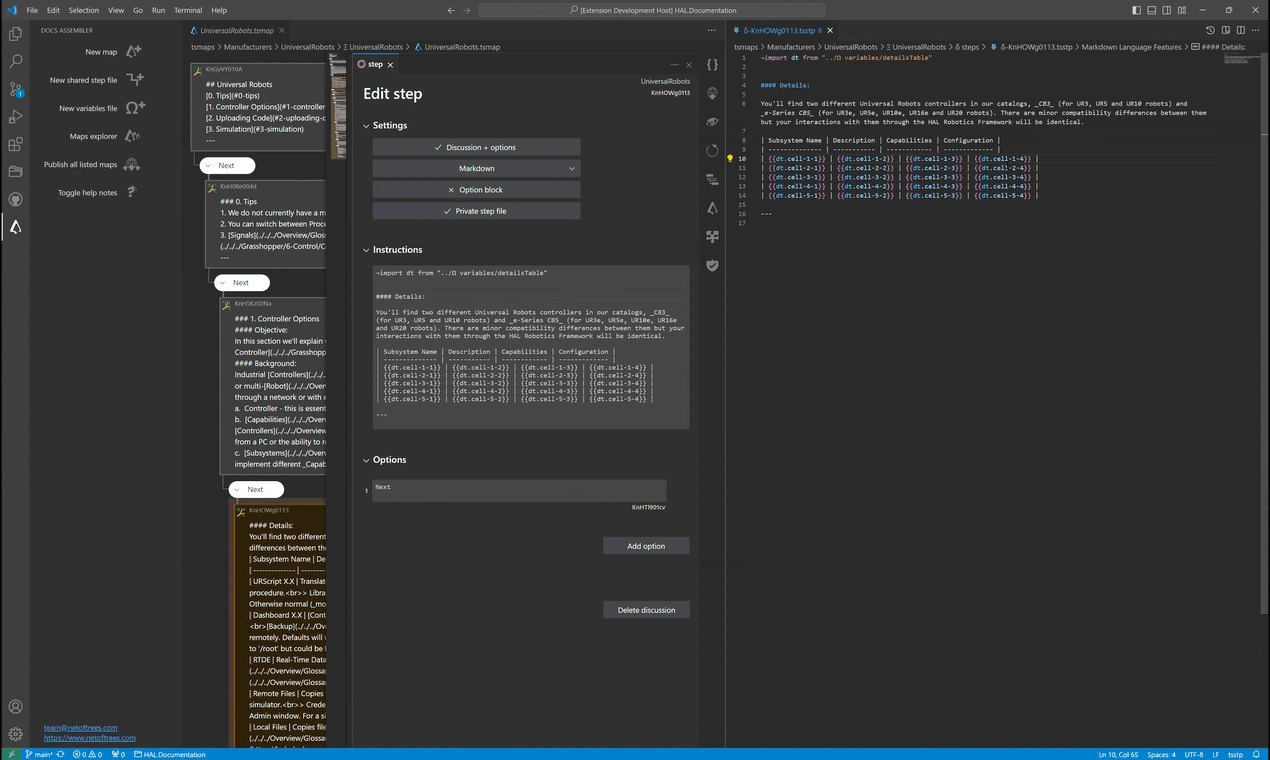Click Manufacturers in right editor breadcrumb
Screen dimensions: 1270x760
click(x=789, y=47)
